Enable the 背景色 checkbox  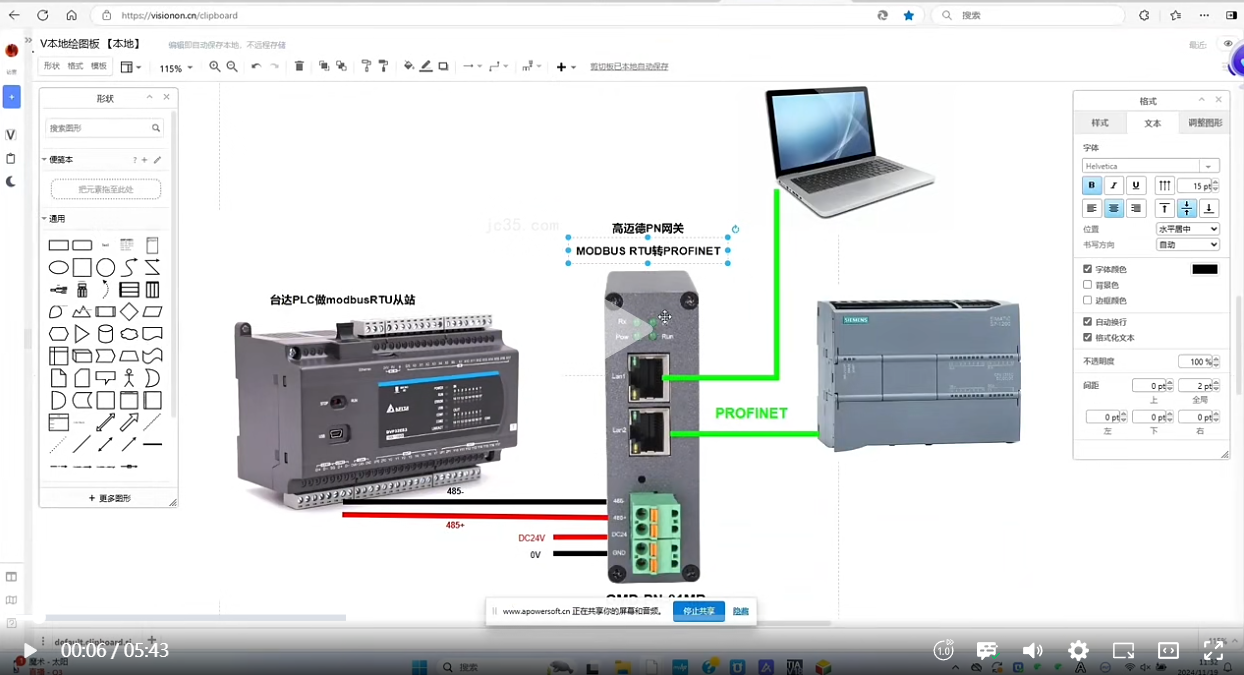1088,285
